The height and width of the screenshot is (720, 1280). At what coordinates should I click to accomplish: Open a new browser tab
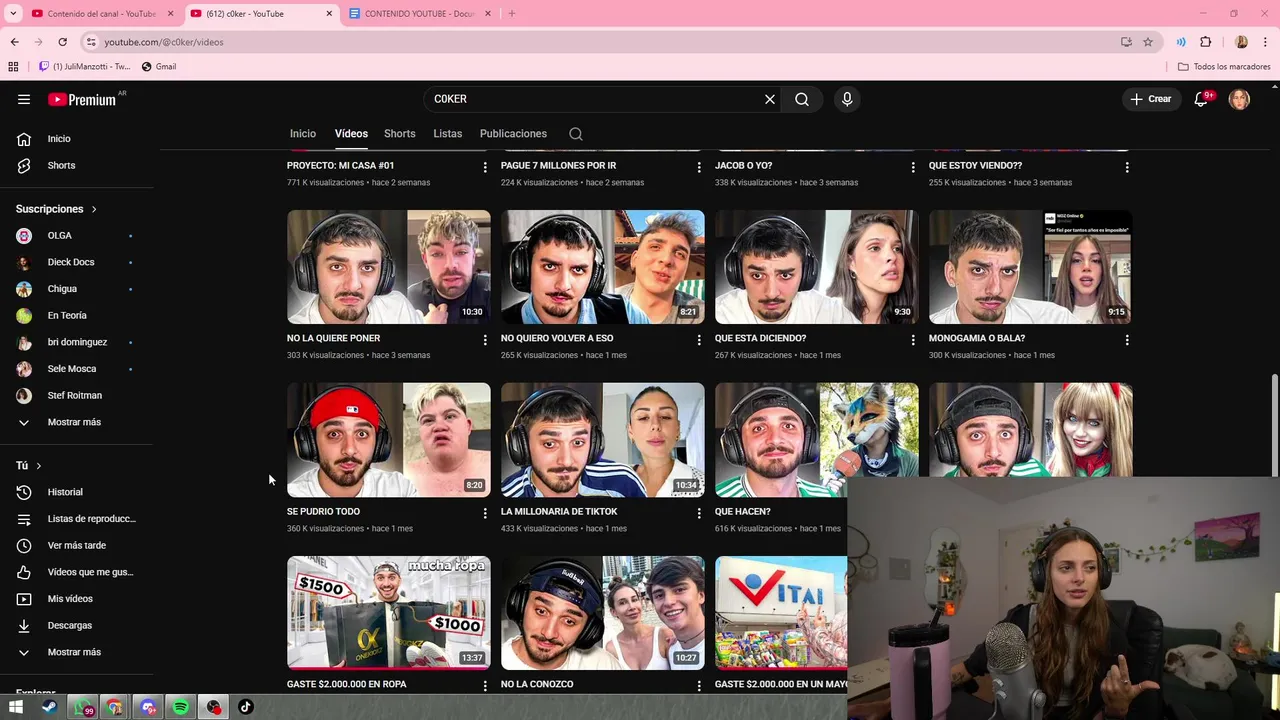(512, 13)
